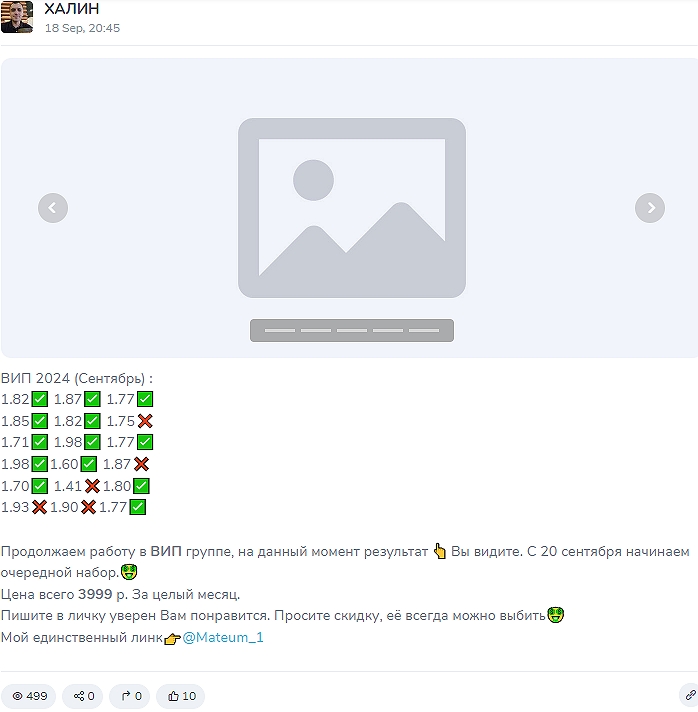This screenshot has width=698, height=712.
Task: Click the red cross next to 1.41
Action: point(92,486)
